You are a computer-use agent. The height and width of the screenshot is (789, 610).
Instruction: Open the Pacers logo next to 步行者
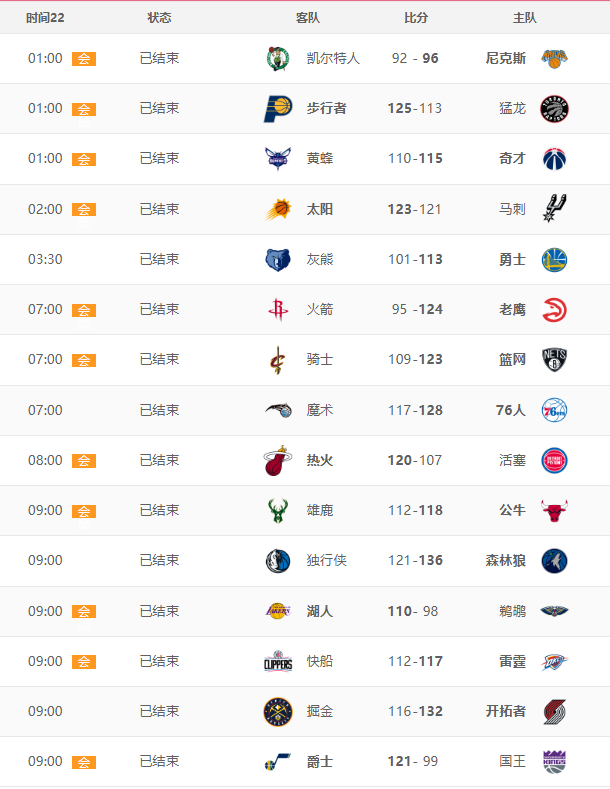(278, 109)
